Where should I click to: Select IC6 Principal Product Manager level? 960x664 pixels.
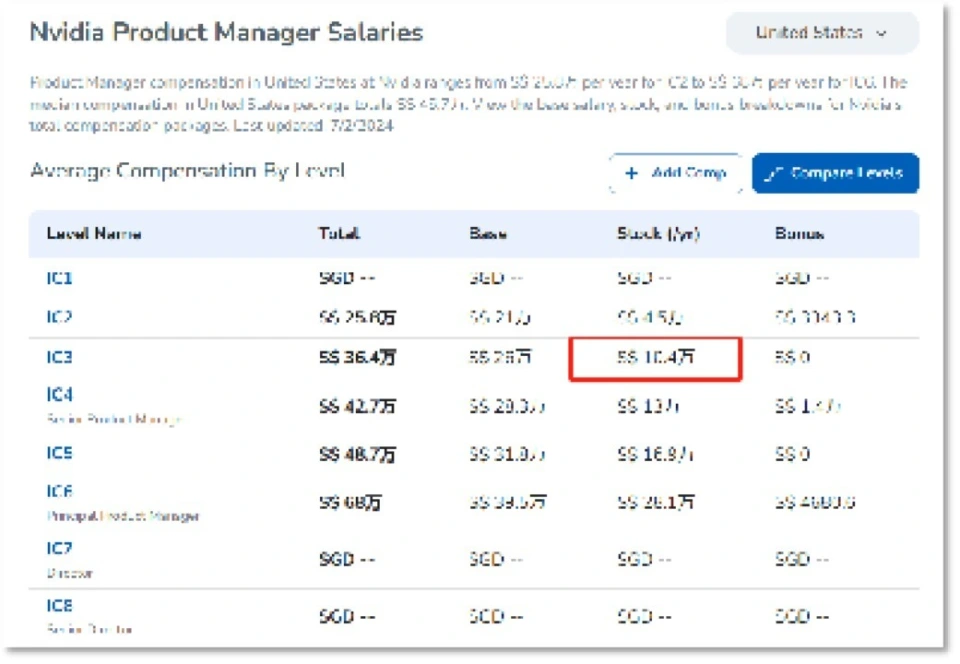tap(60, 492)
